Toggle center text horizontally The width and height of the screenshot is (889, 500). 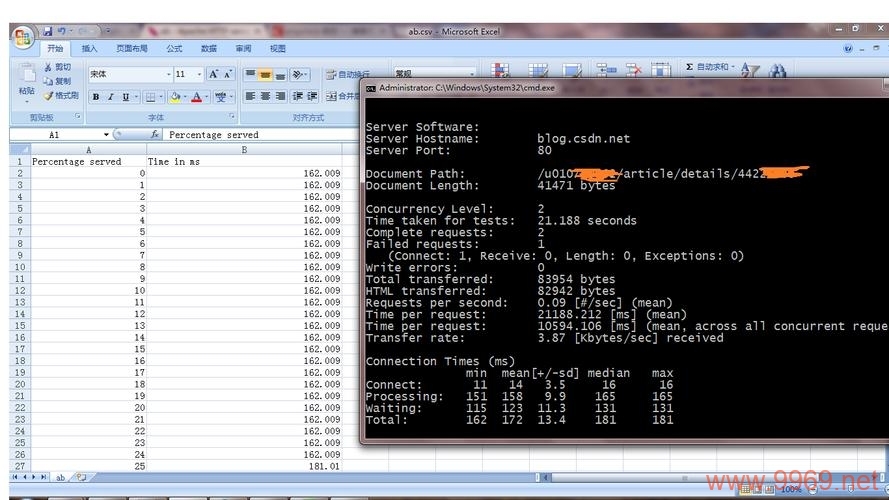[265, 96]
